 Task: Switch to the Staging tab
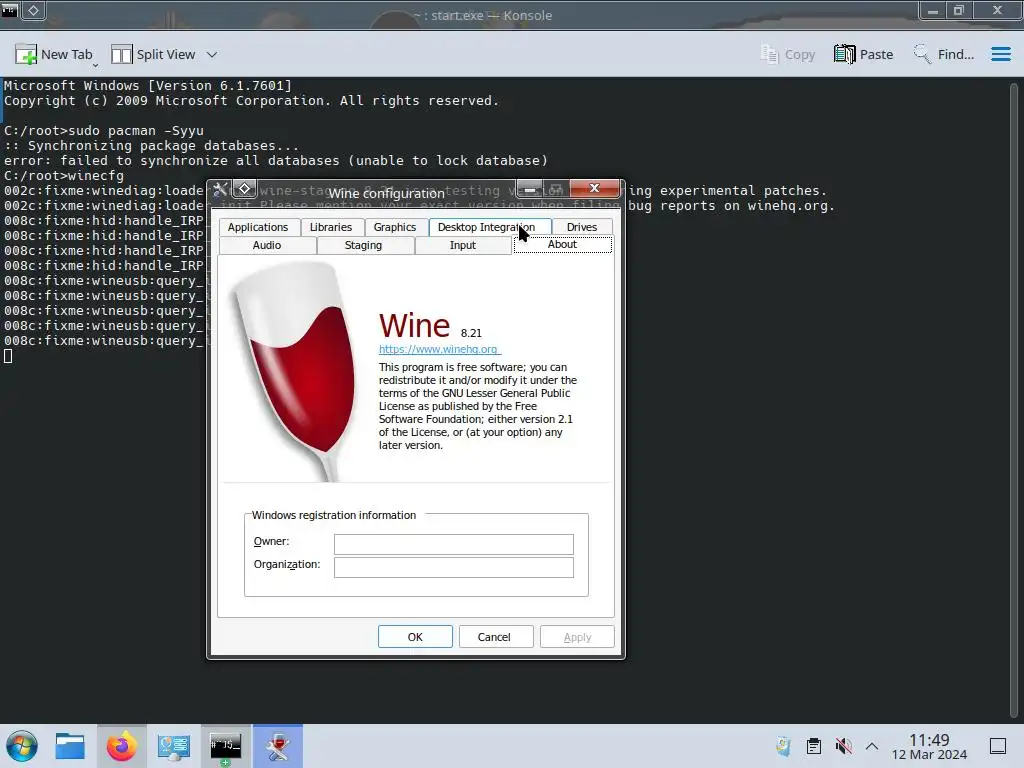(363, 245)
